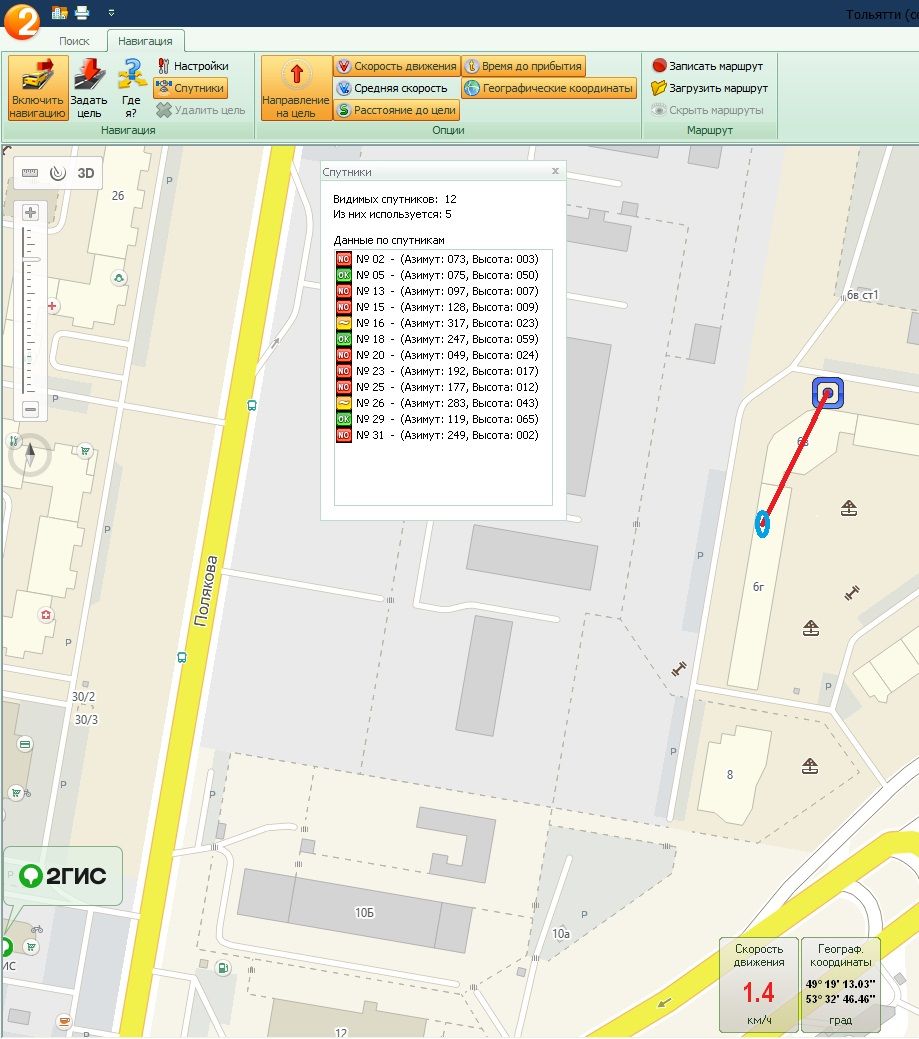Toggle the 3D map view
The width and height of the screenshot is (919, 1039).
(x=86, y=173)
